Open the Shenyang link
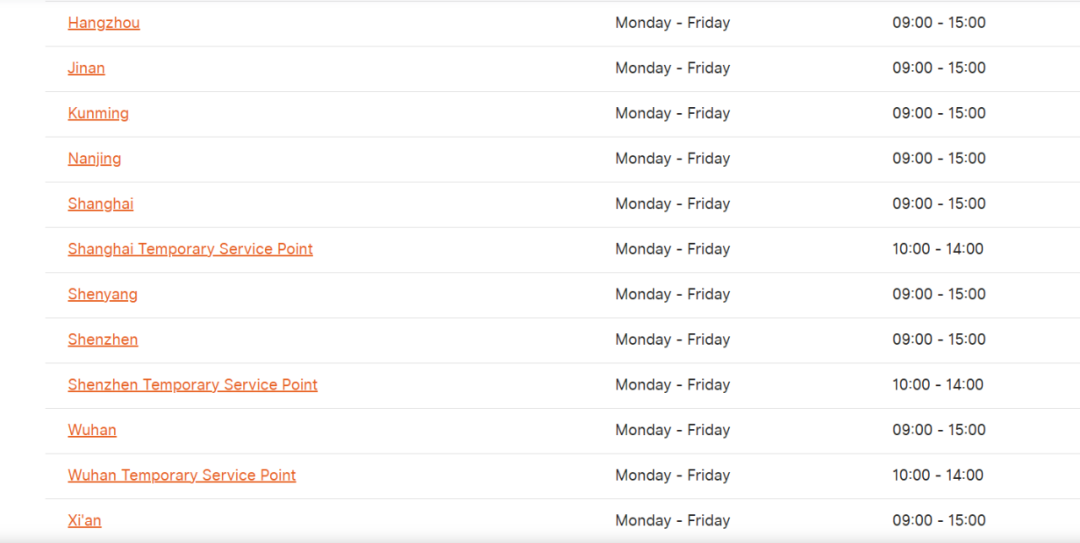The image size is (1080, 543). click(103, 294)
